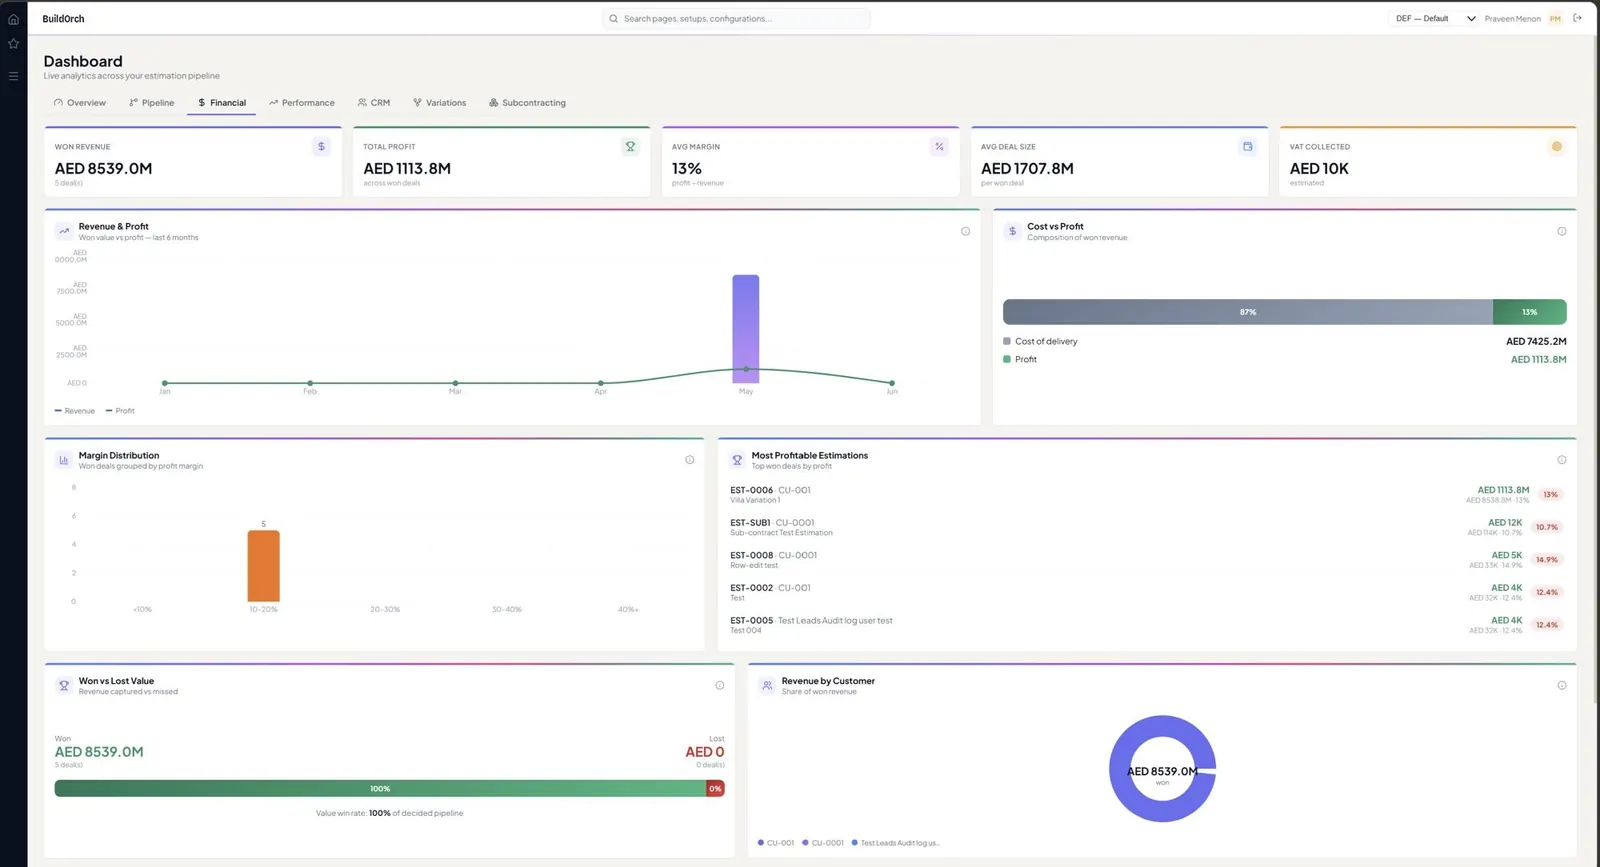
Task: Open info icon of Revenue by Customer
Action: pyautogui.click(x=1561, y=685)
